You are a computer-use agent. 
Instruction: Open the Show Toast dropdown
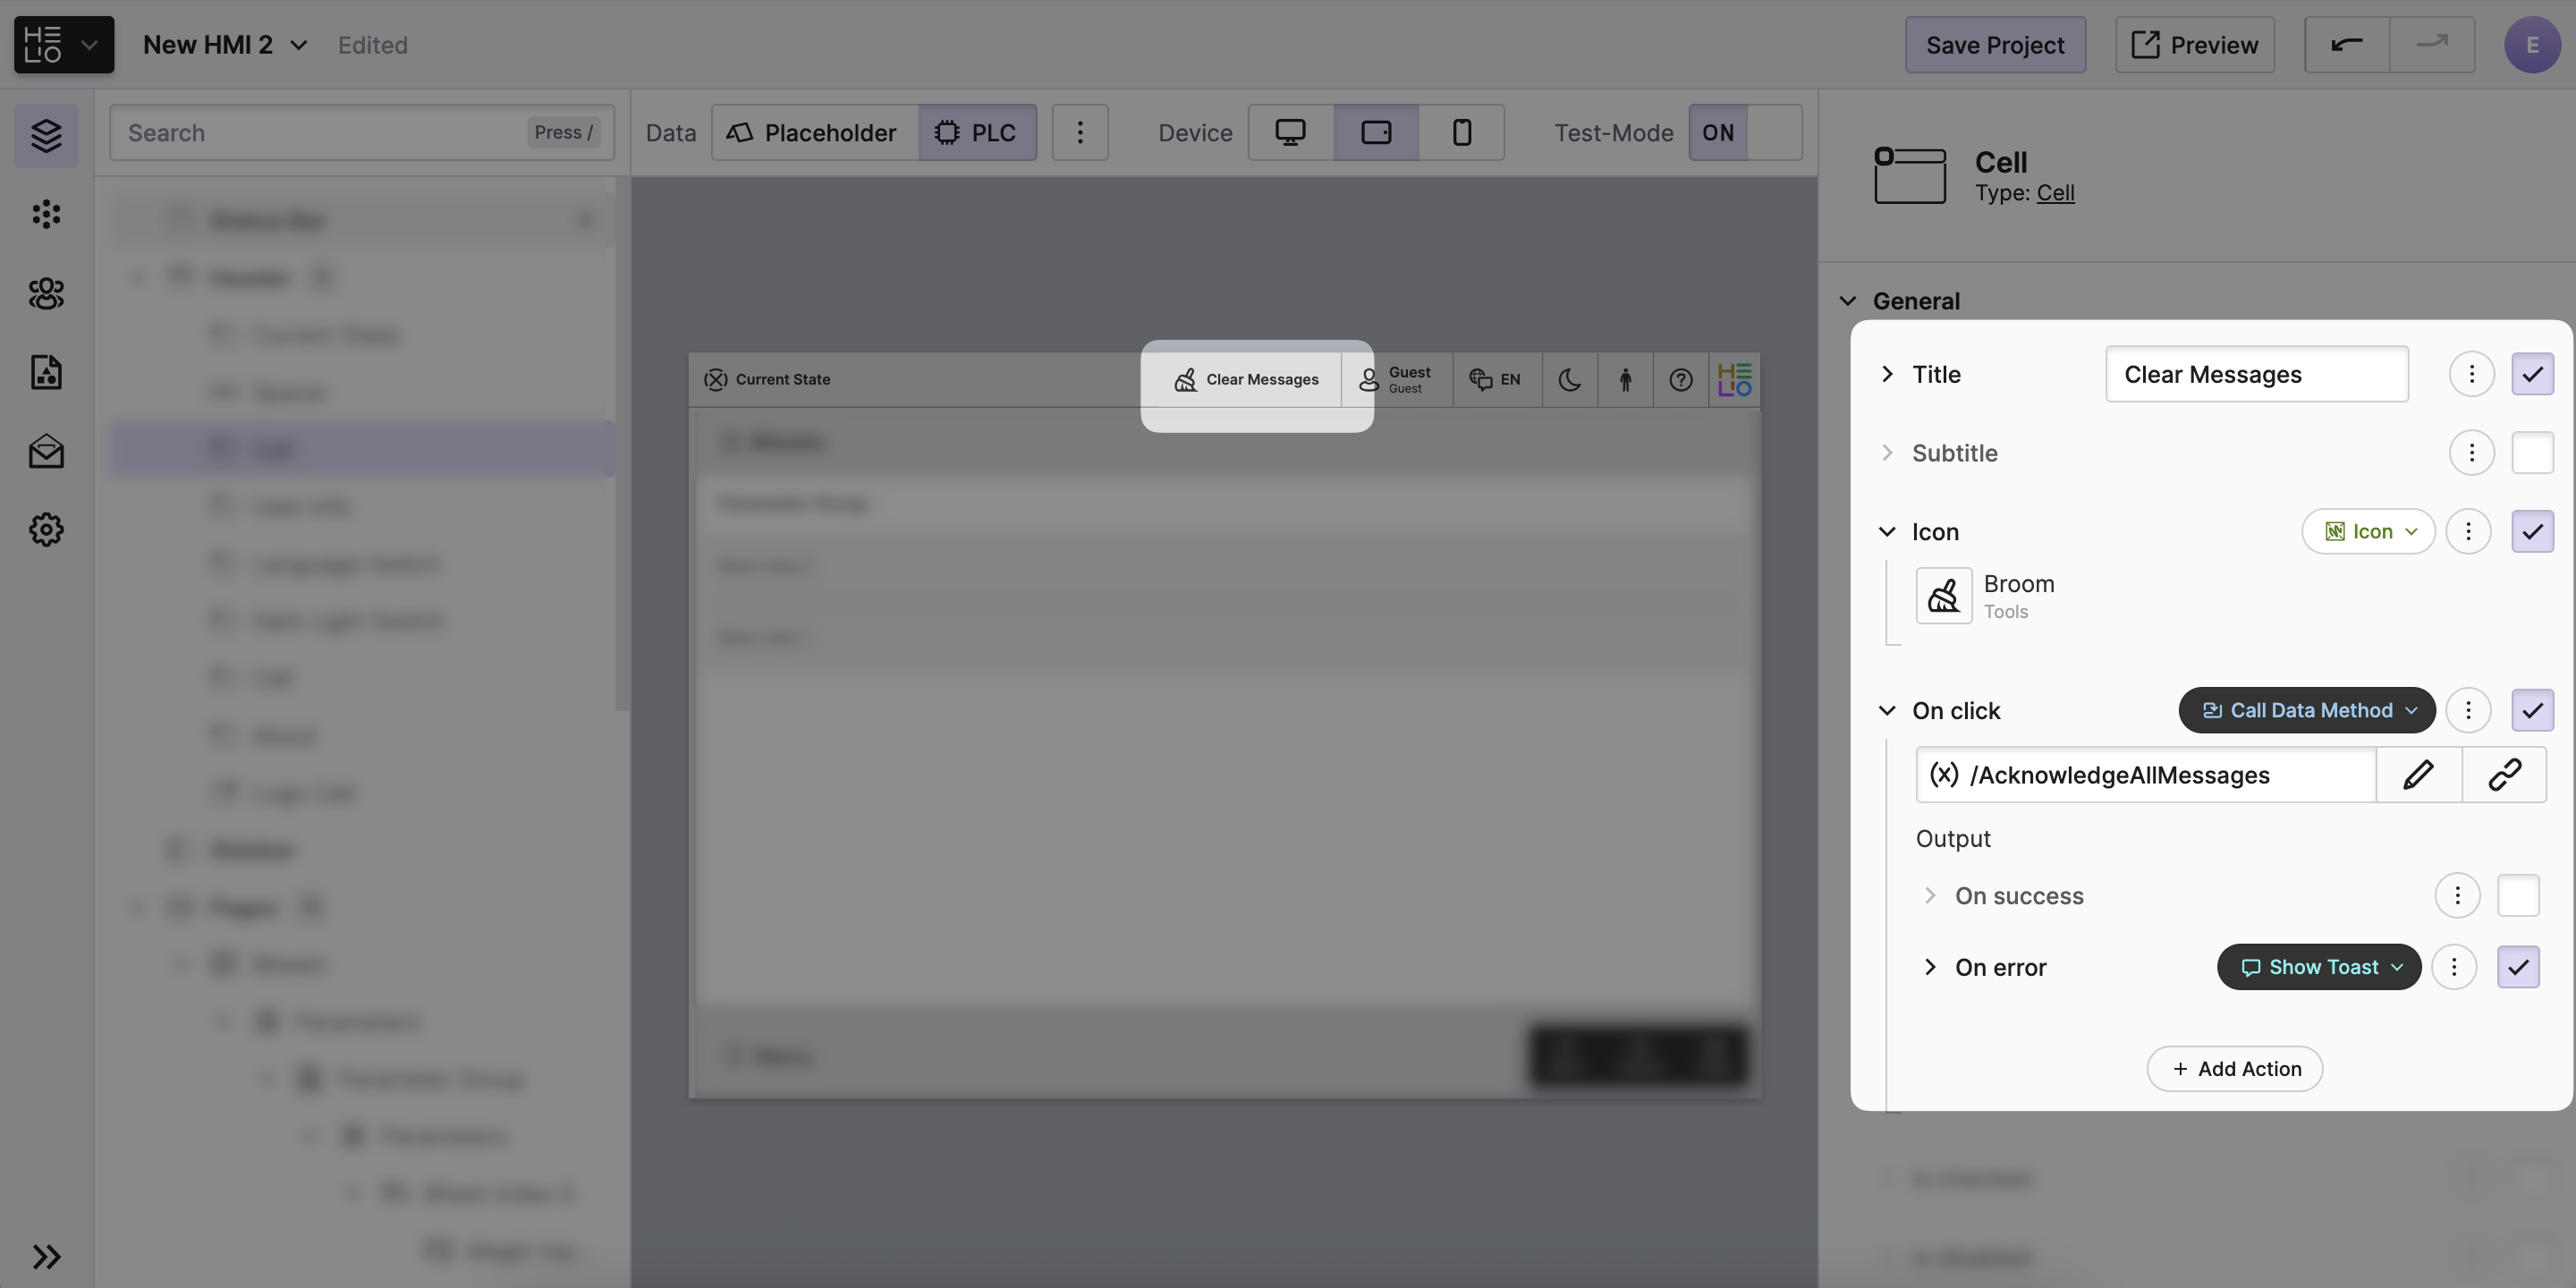(2318, 967)
